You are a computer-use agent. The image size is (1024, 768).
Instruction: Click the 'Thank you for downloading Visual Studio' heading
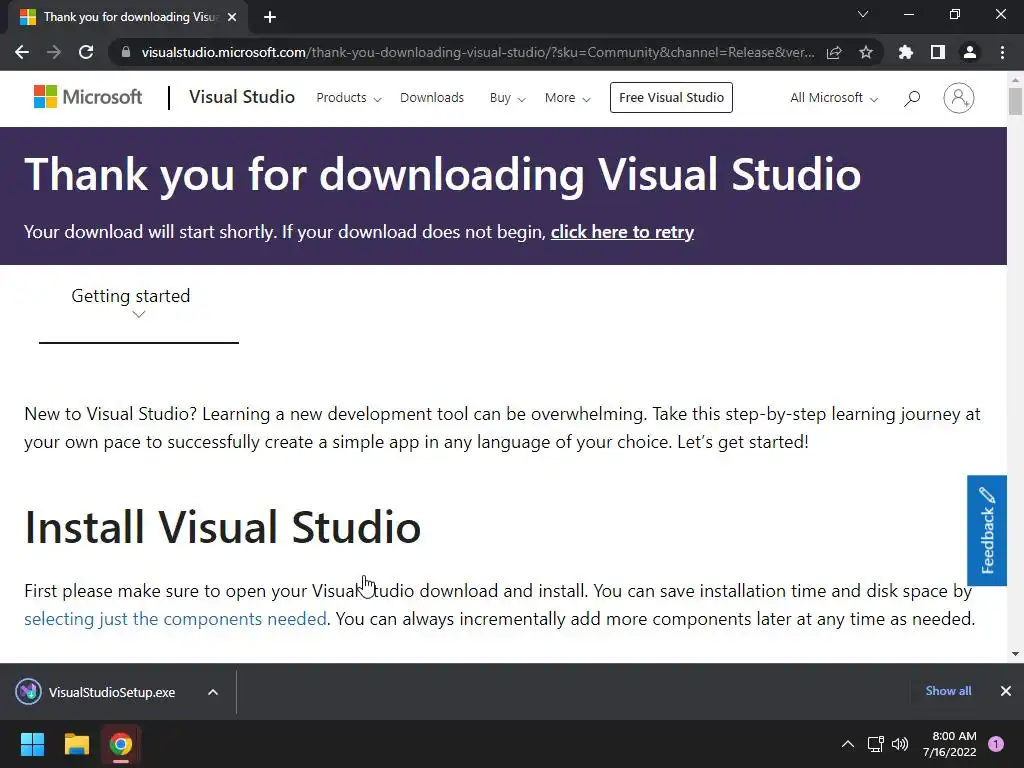(443, 174)
